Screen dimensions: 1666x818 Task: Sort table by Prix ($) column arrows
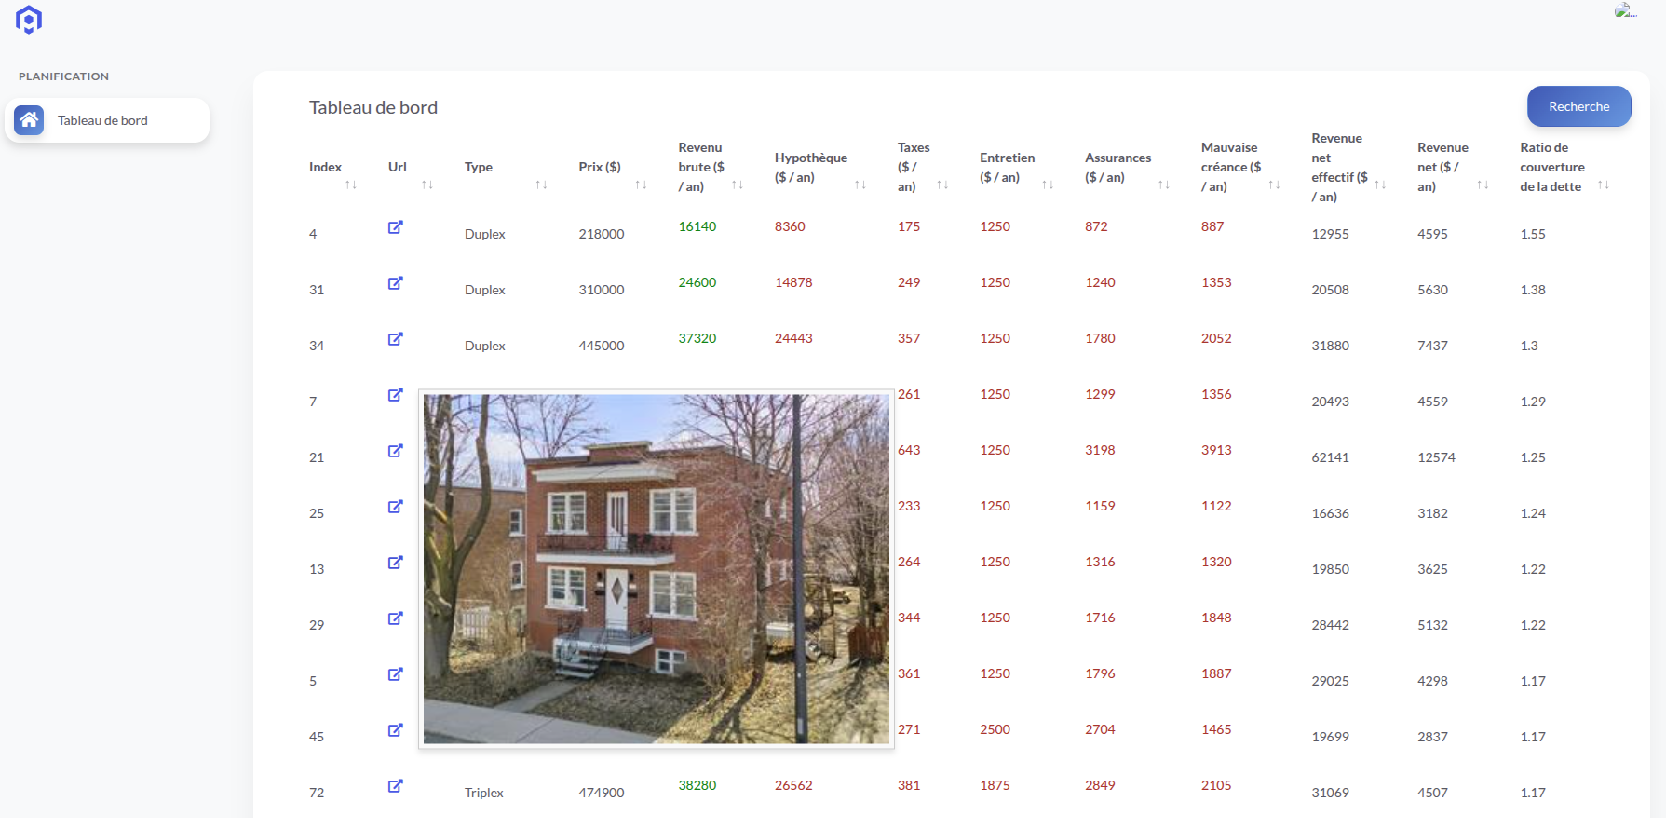tap(641, 185)
